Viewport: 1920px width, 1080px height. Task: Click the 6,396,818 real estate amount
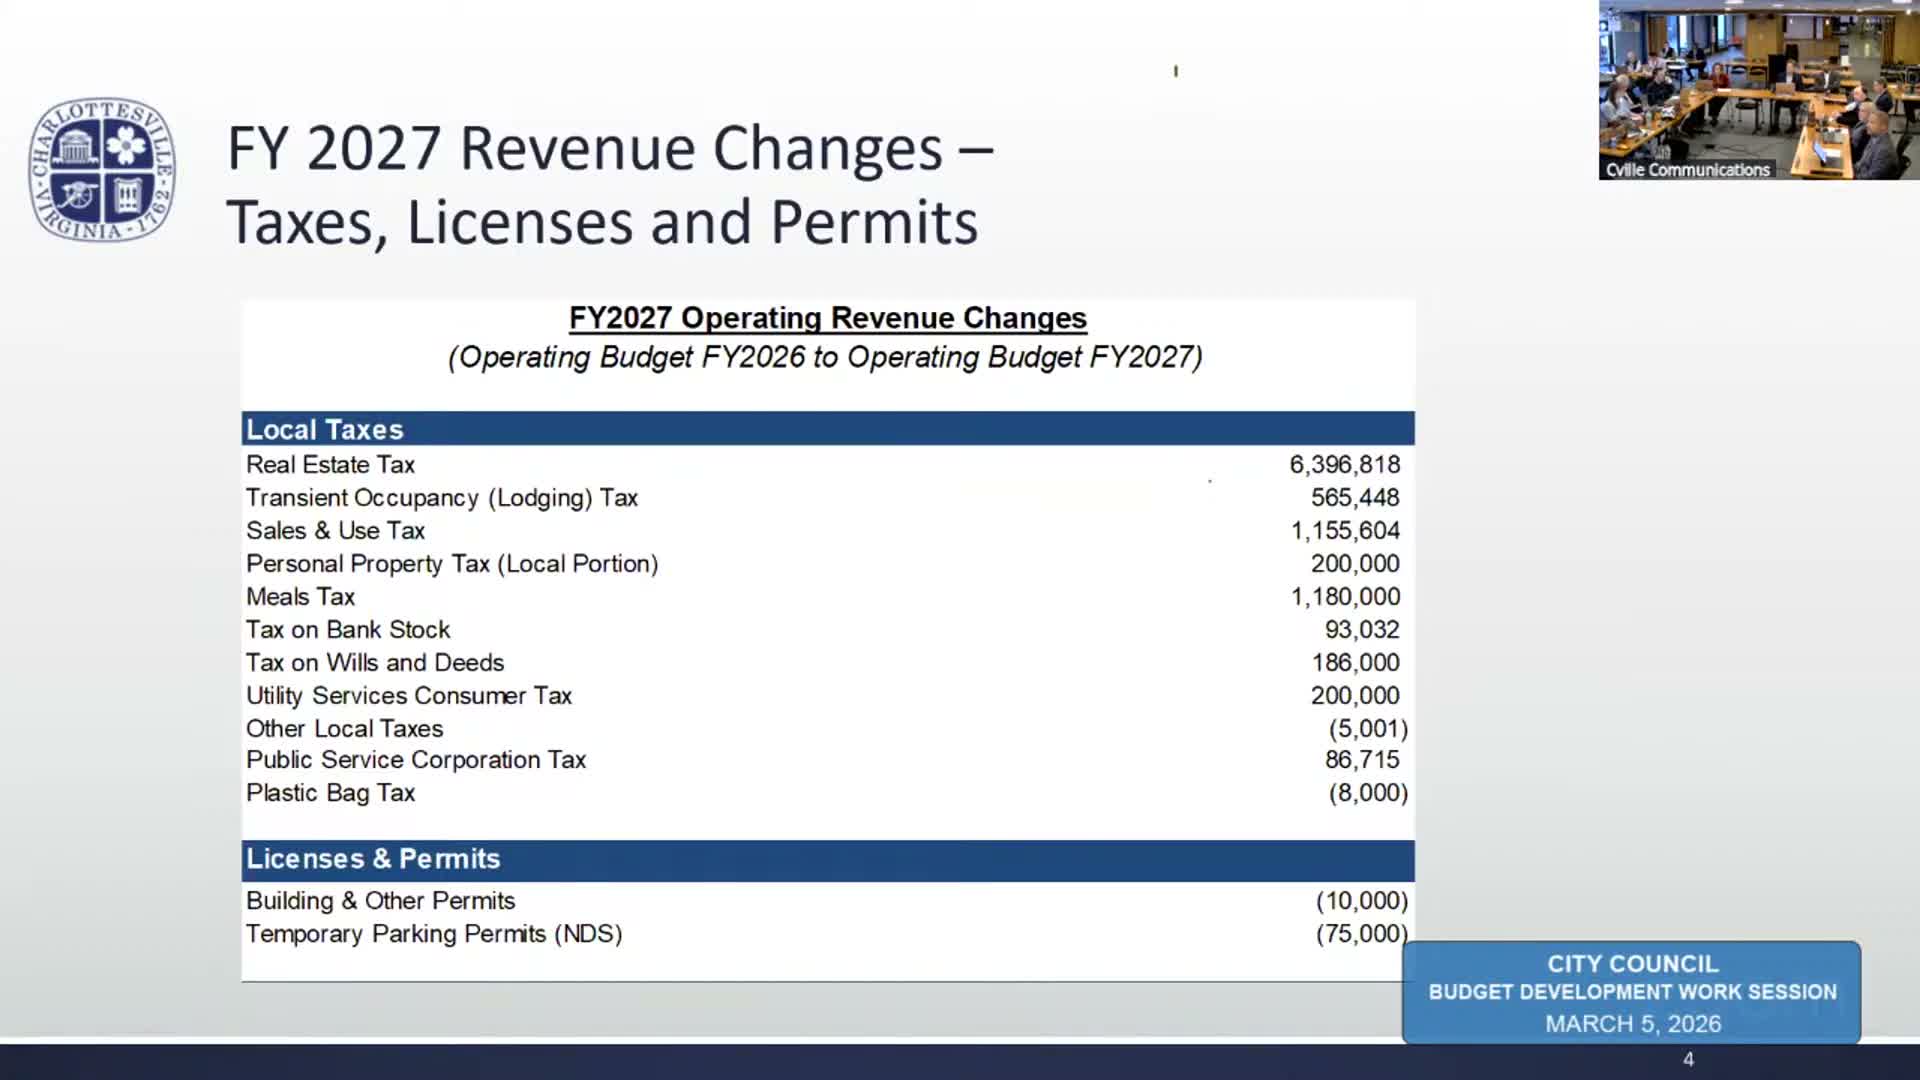tap(1344, 465)
